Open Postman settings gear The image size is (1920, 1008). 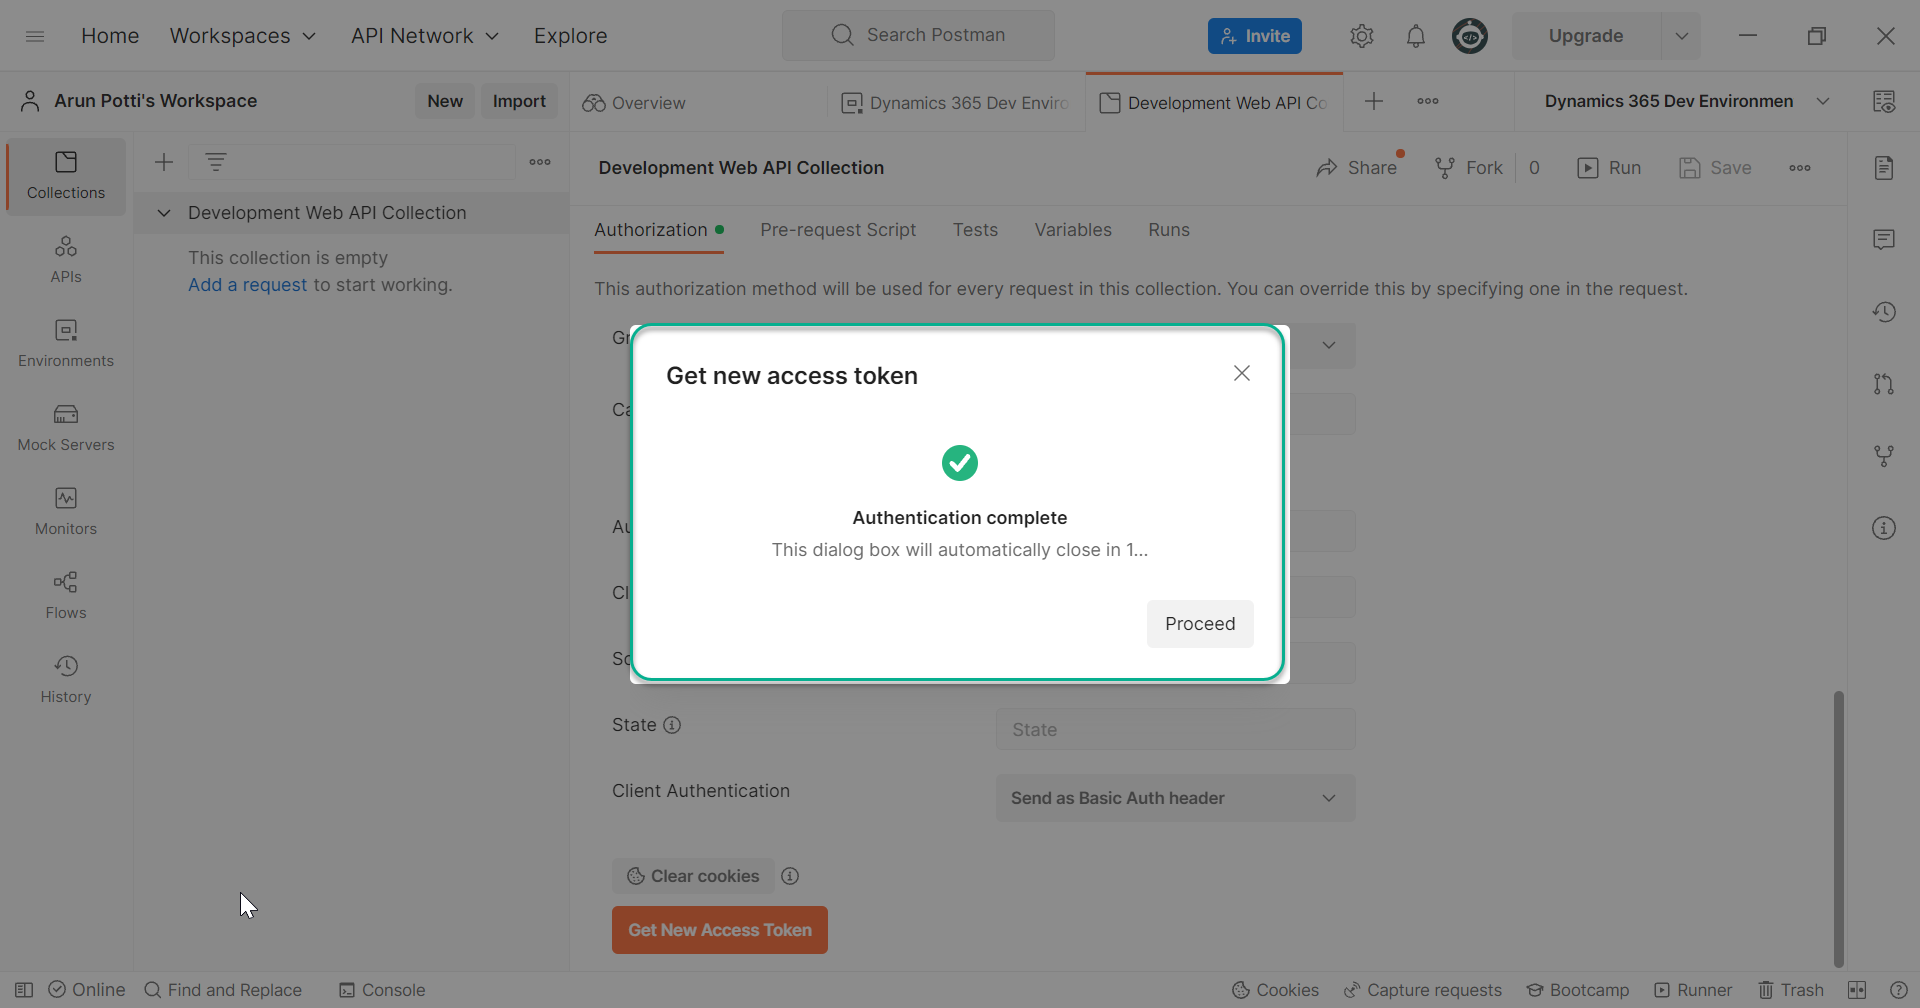coord(1361,35)
